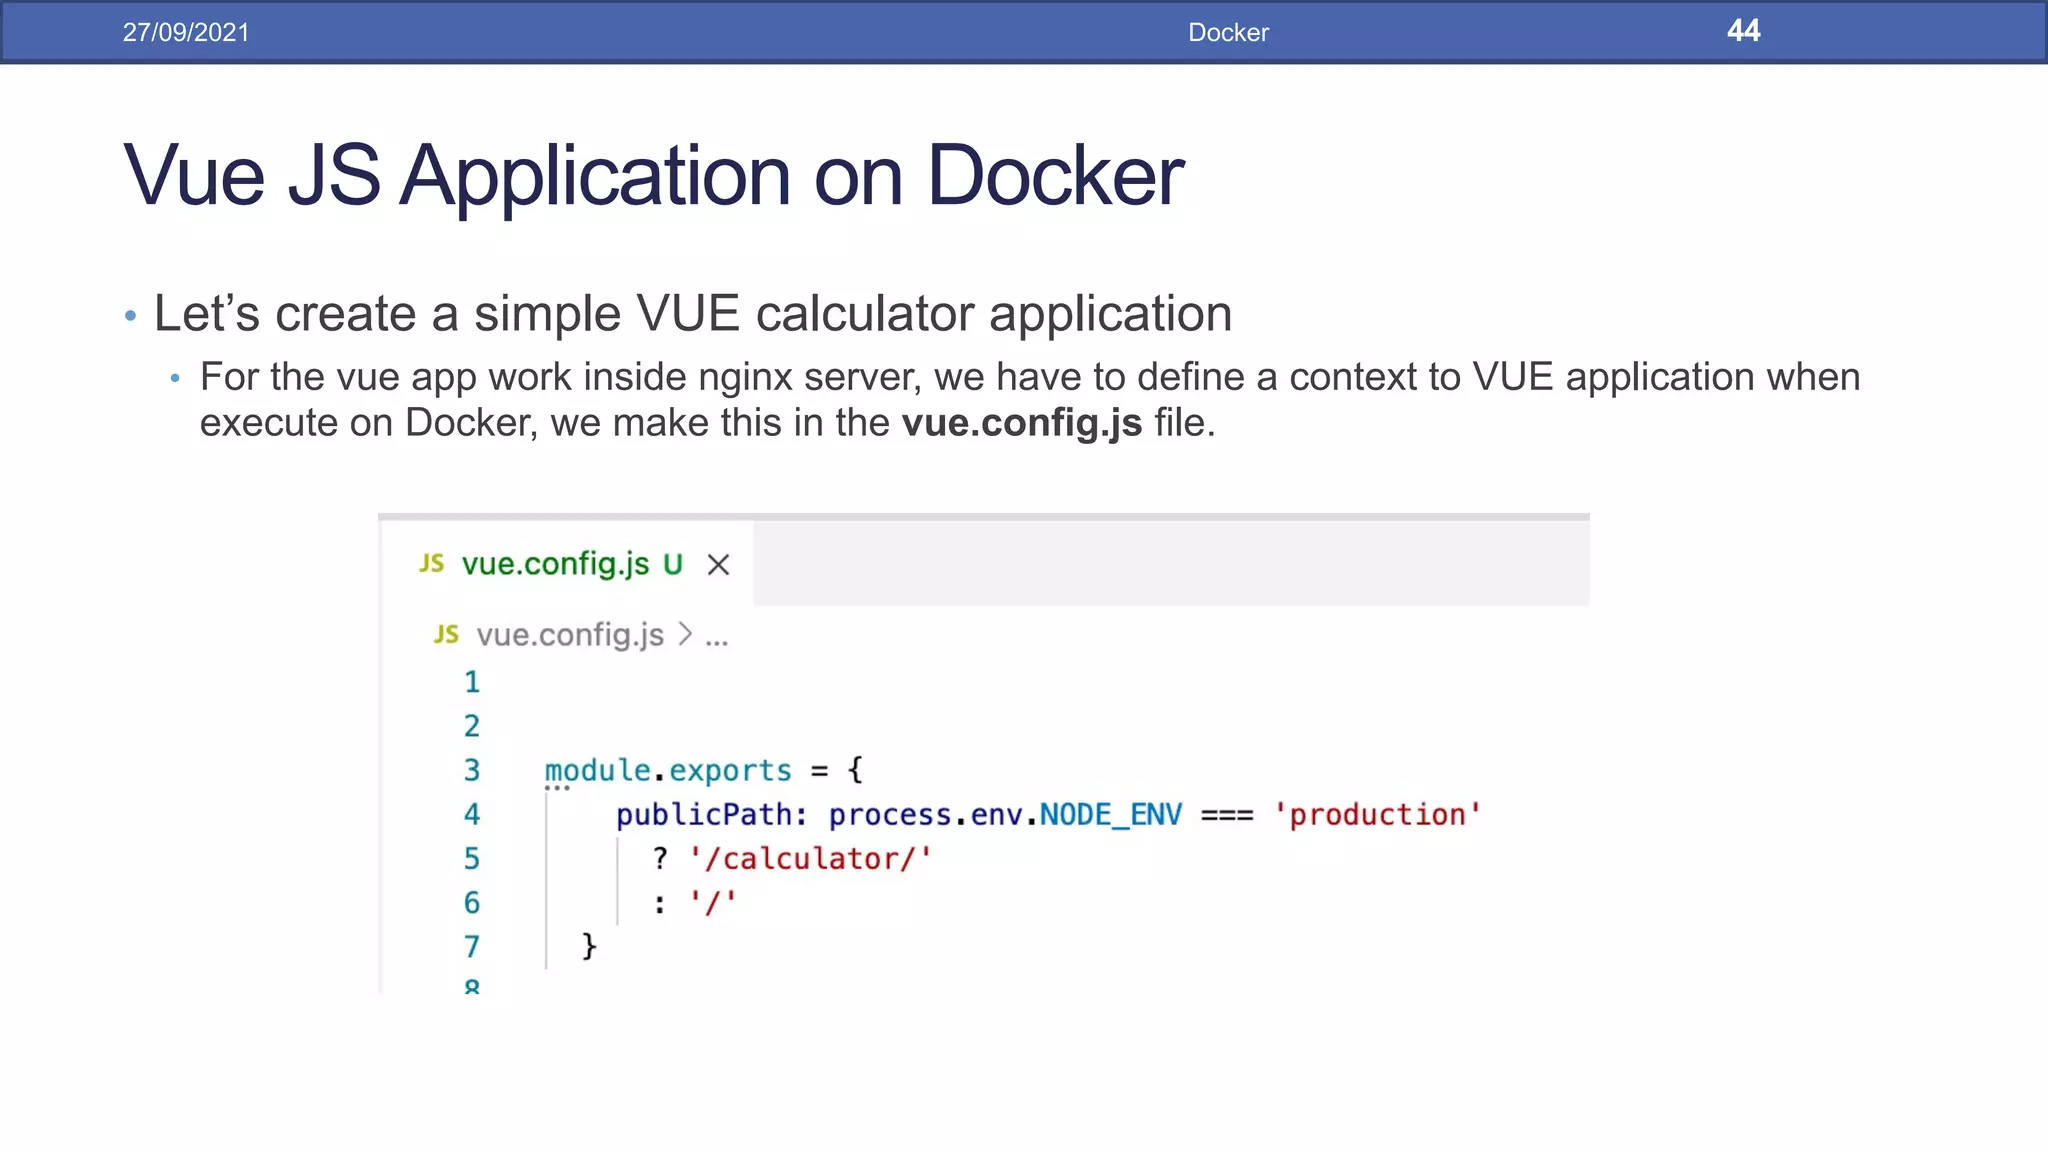The height and width of the screenshot is (1152, 2048).
Task: Click the slide title Vue JS Application
Action: click(x=653, y=176)
